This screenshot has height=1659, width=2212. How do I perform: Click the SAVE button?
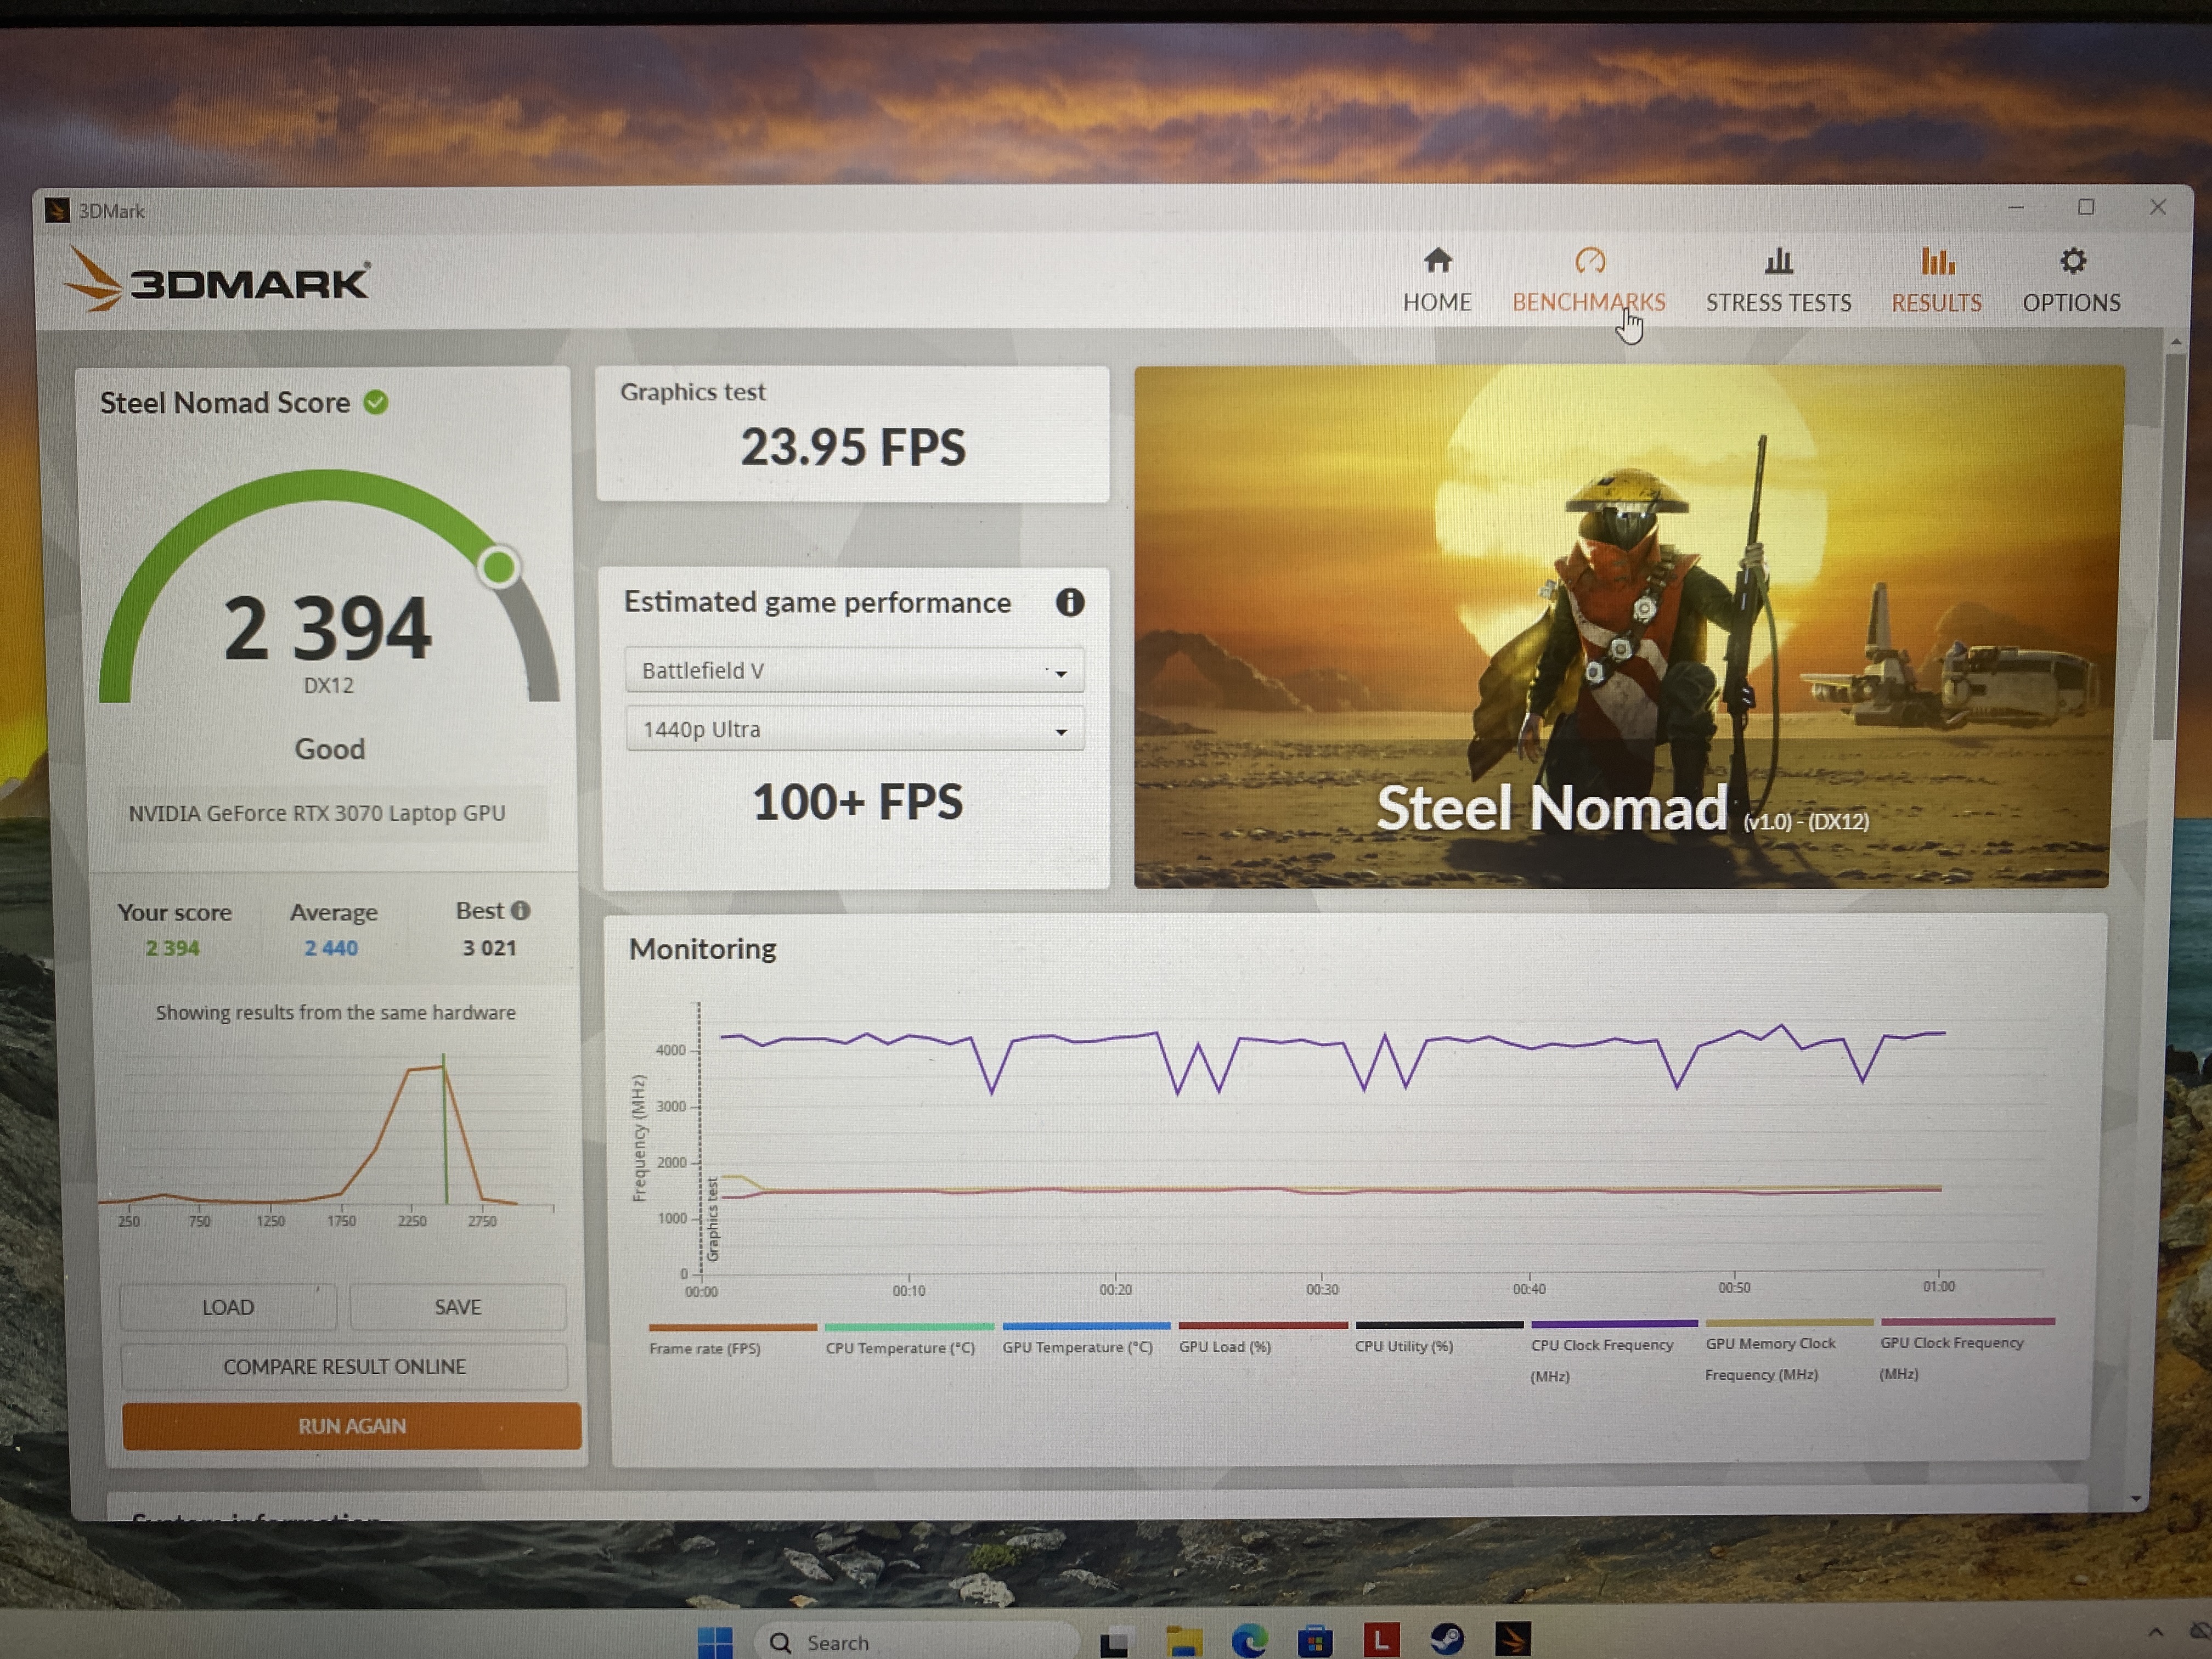tap(458, 1307)
